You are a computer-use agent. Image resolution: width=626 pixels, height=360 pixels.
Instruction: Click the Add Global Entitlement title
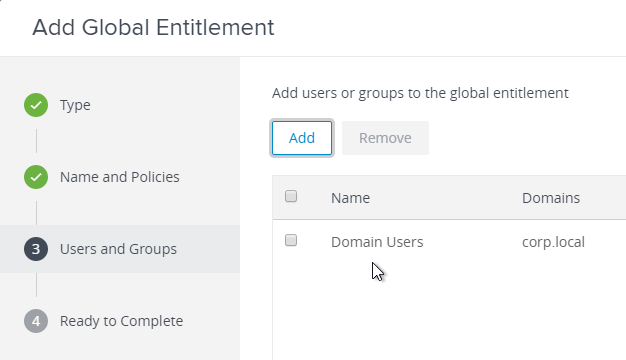[x=153, y=27]
